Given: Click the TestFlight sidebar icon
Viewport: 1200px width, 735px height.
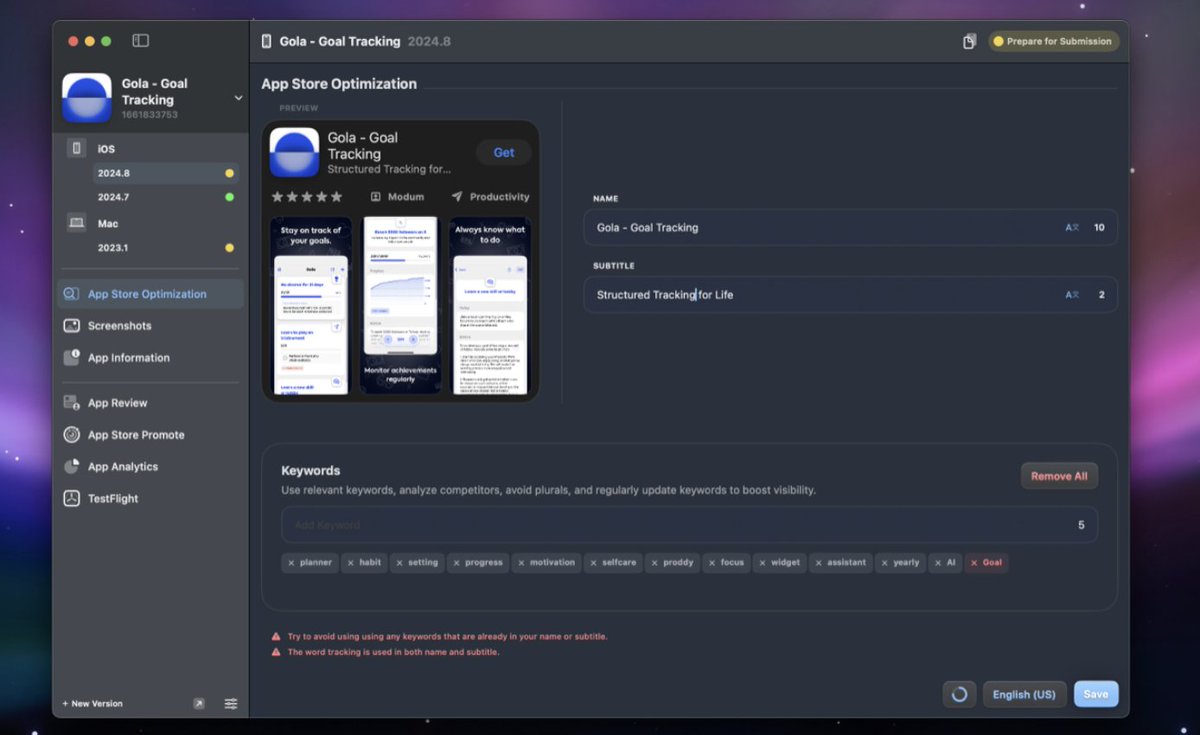Looking at the screenshot, I should (71, 499).
